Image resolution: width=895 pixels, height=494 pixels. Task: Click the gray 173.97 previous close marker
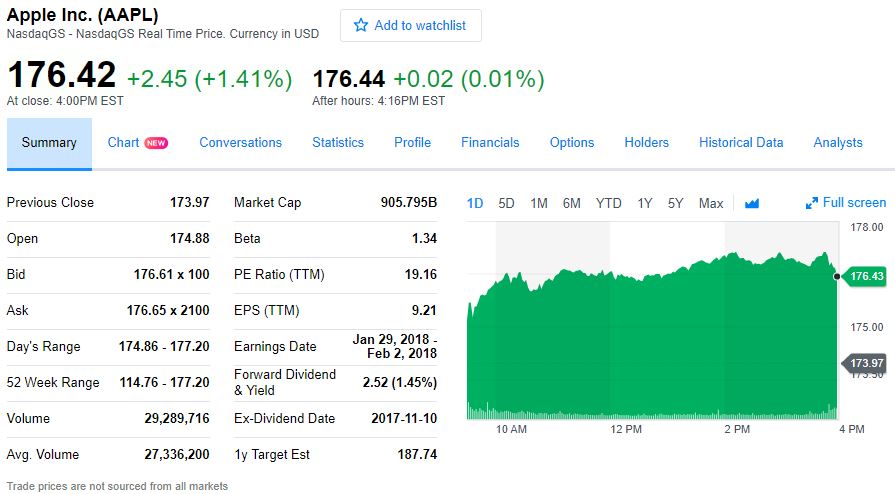tap(864, 362)
